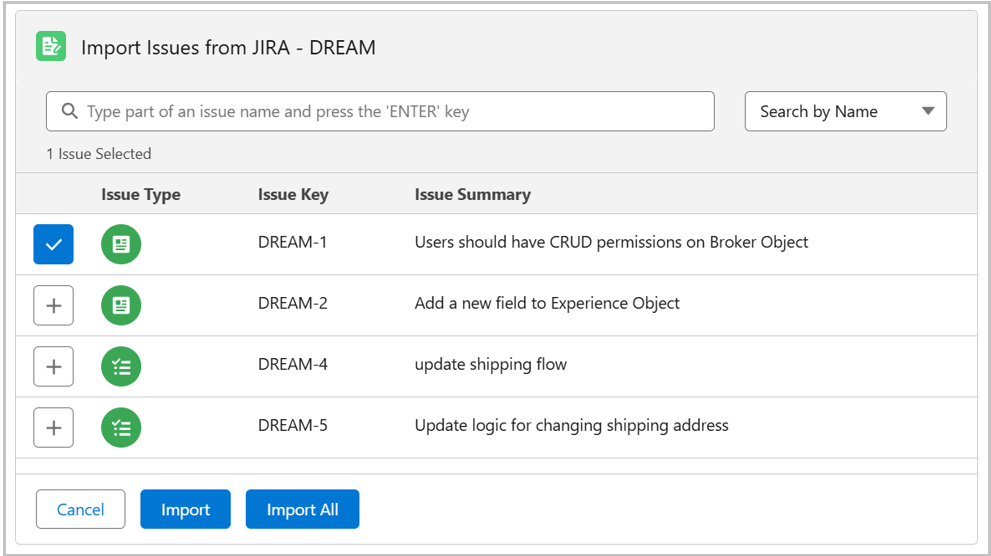Click the story type icon for DREAM-2
The height and width of the screenshot is (556, 991).
(x=121, y=305)
